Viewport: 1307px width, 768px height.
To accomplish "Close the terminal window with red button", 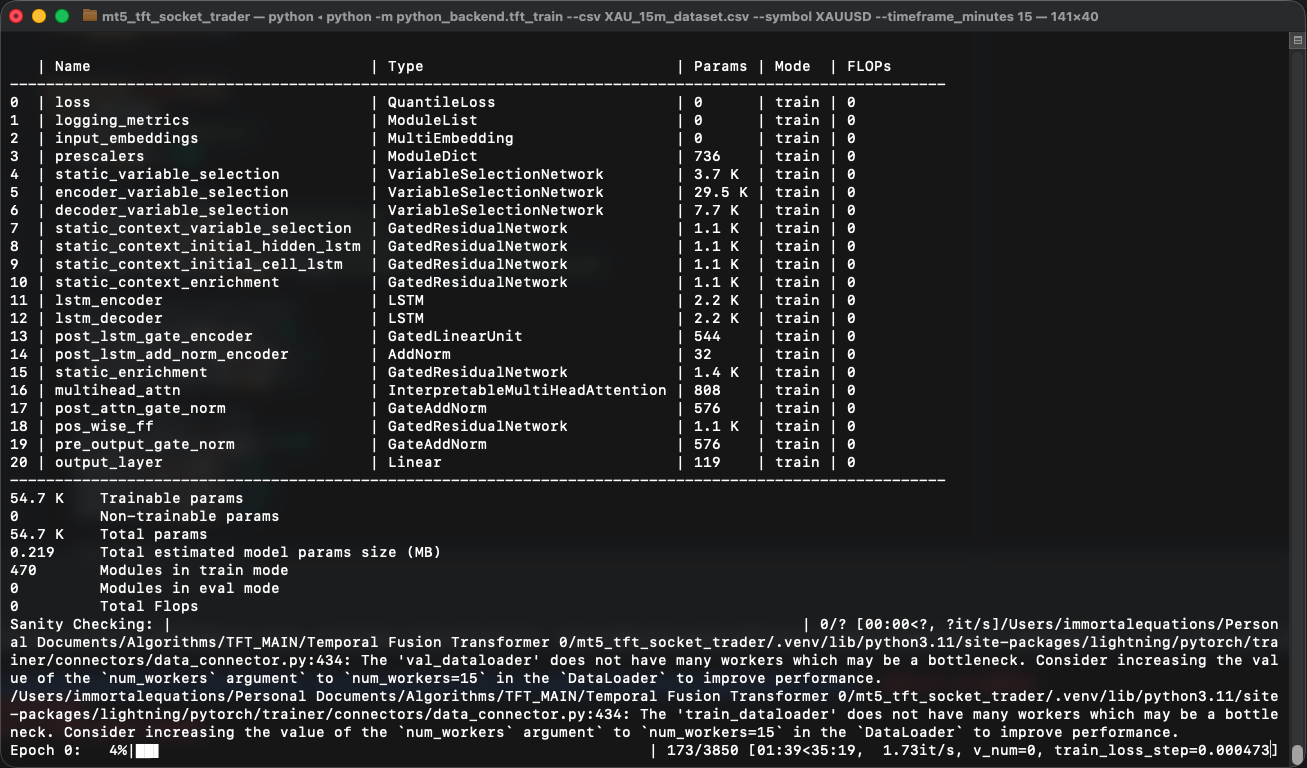I will (x=17, y=16).
